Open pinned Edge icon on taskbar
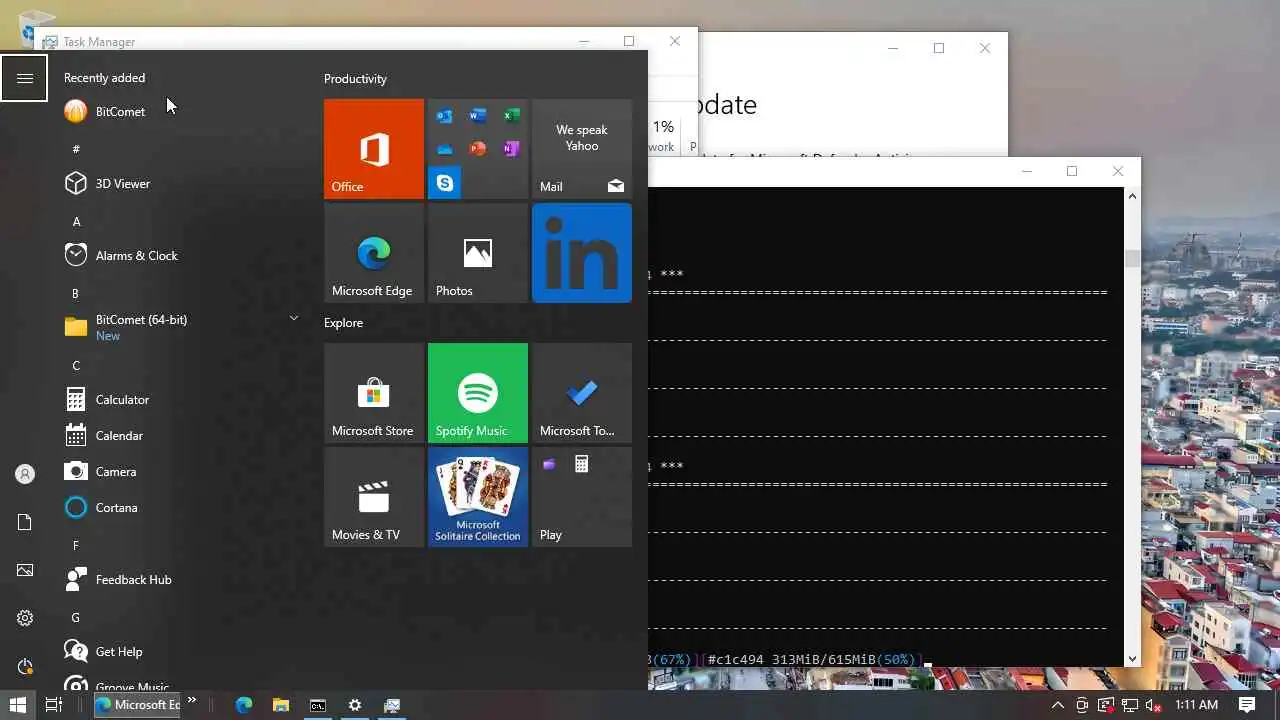Image resolution: width=1280 pixels, height=720 pixels. pyautogui.click(x=244, y=705)
